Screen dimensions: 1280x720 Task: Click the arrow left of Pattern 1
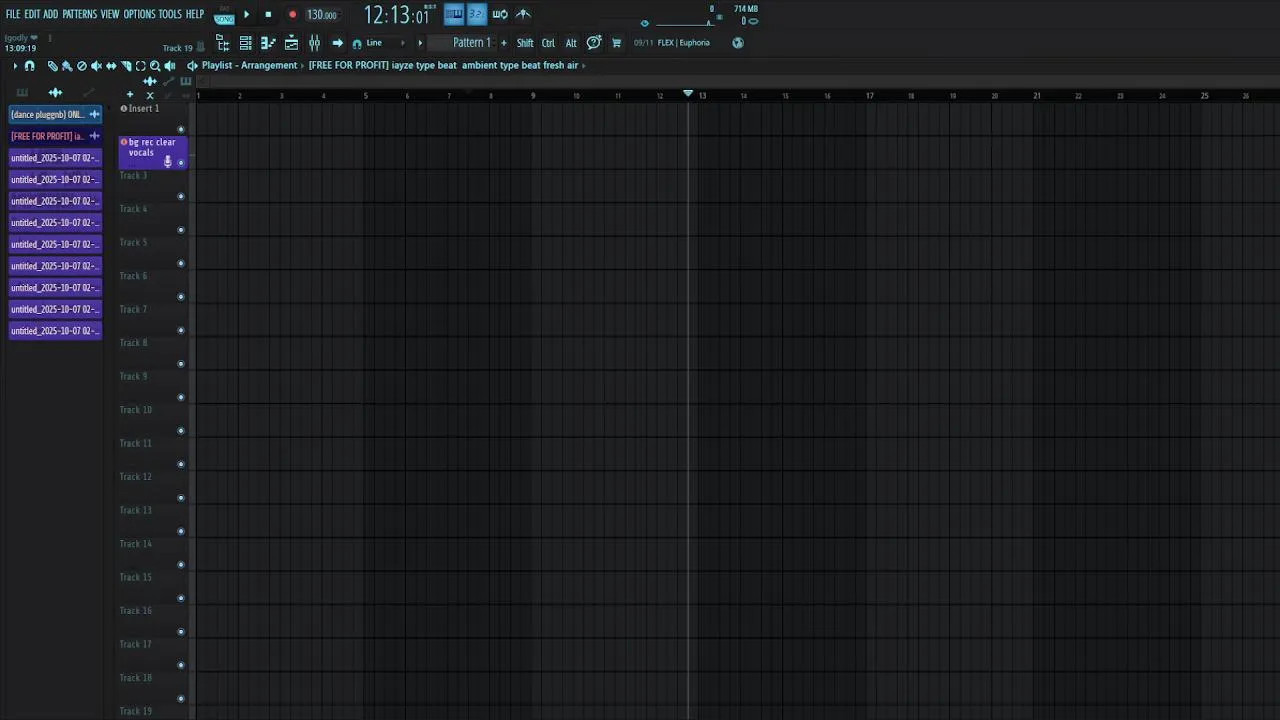[x=420, y=43]
